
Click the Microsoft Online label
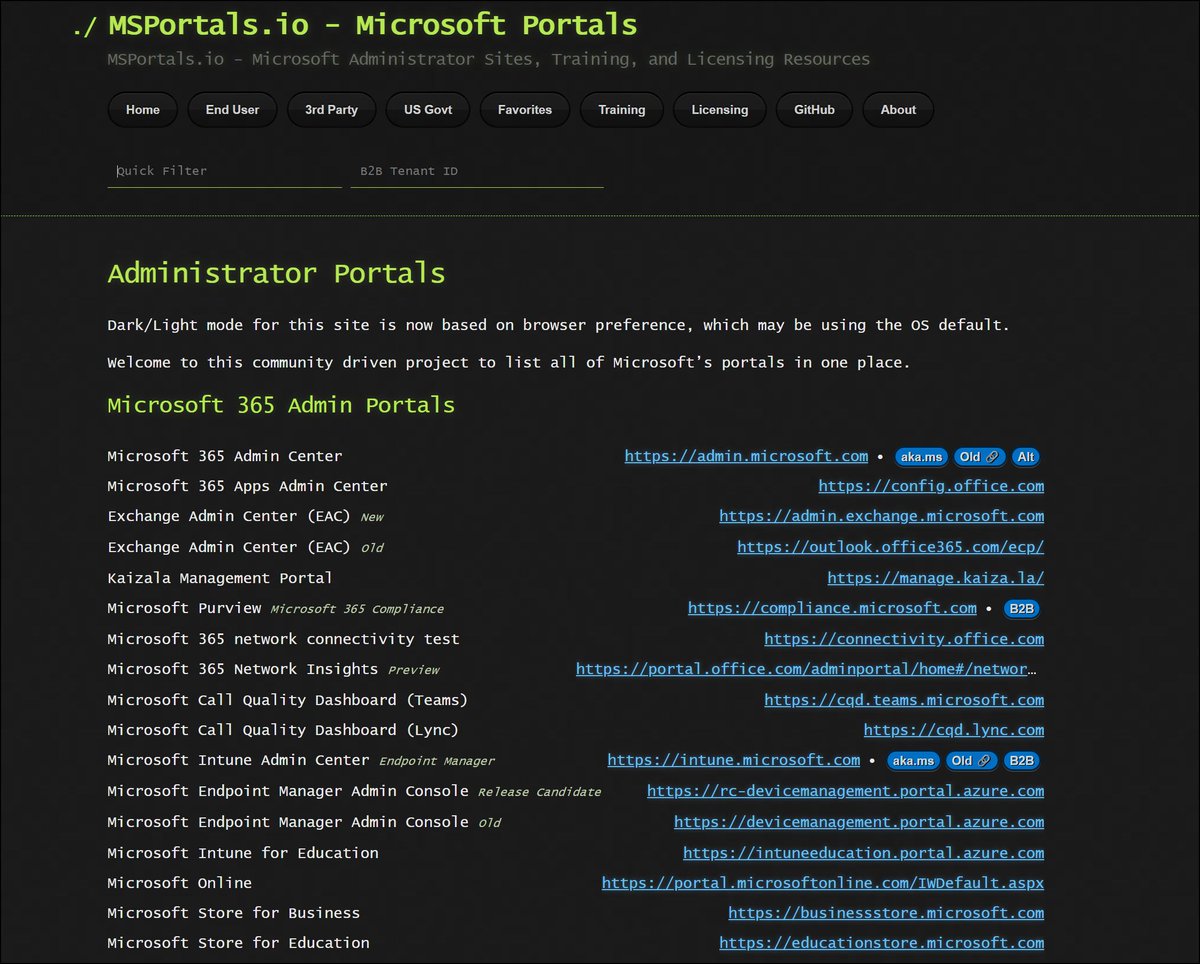(x=180, y=883)
